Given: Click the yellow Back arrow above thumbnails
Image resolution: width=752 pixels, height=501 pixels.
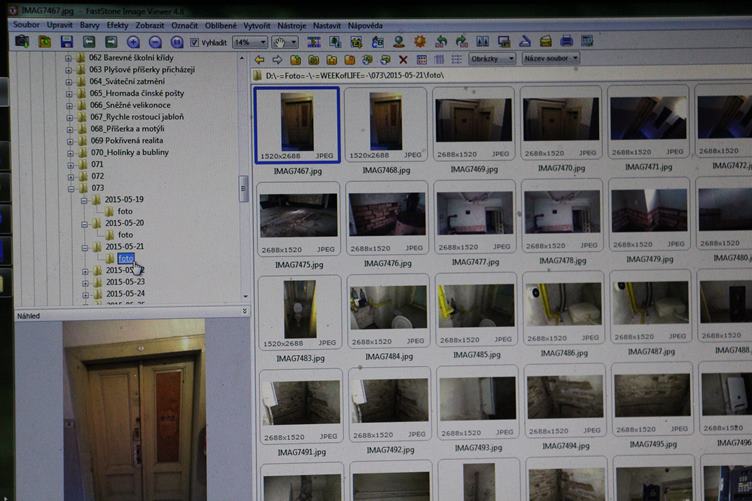Looking at the screenshot, I should click(259, 59).
